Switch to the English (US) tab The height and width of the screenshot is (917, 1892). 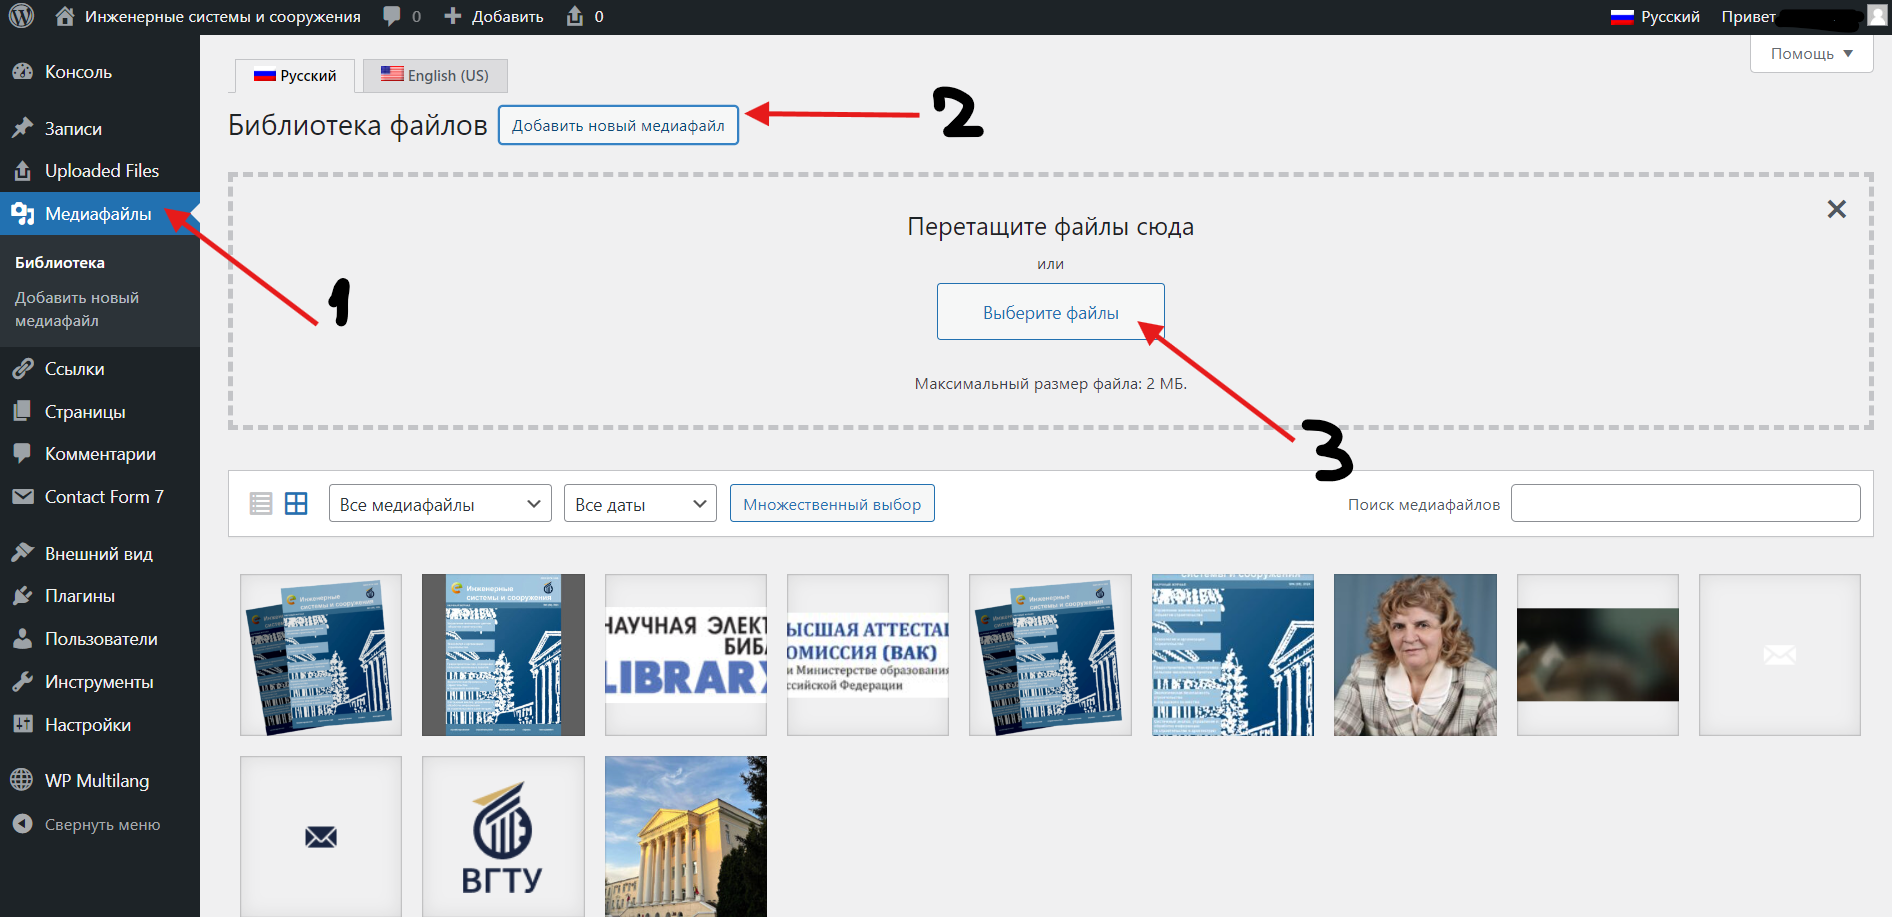pyautogui.click(x=435, y=76)
